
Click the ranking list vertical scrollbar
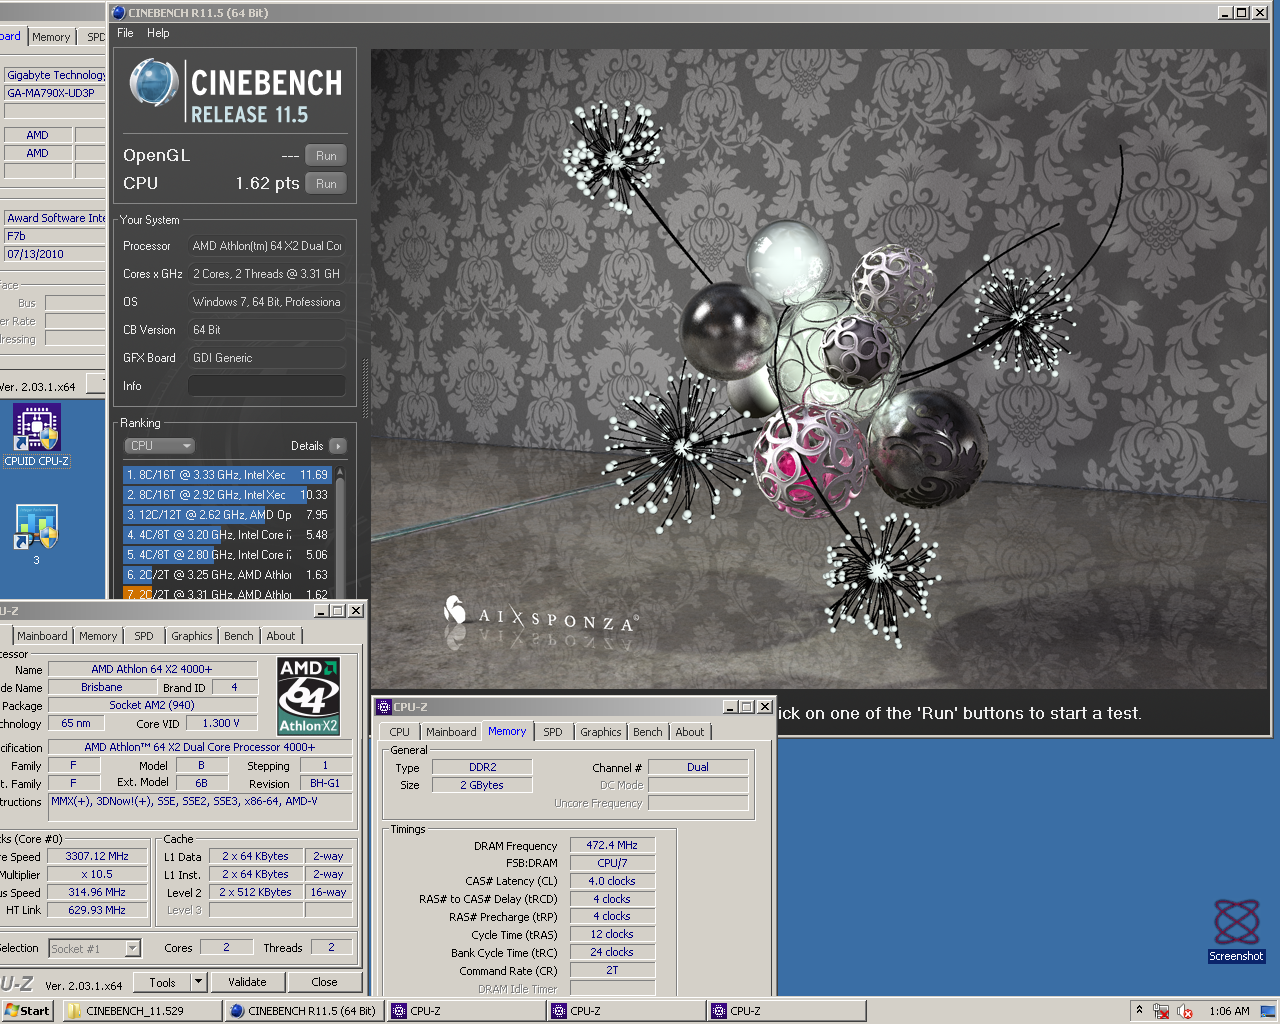[340, 532]
